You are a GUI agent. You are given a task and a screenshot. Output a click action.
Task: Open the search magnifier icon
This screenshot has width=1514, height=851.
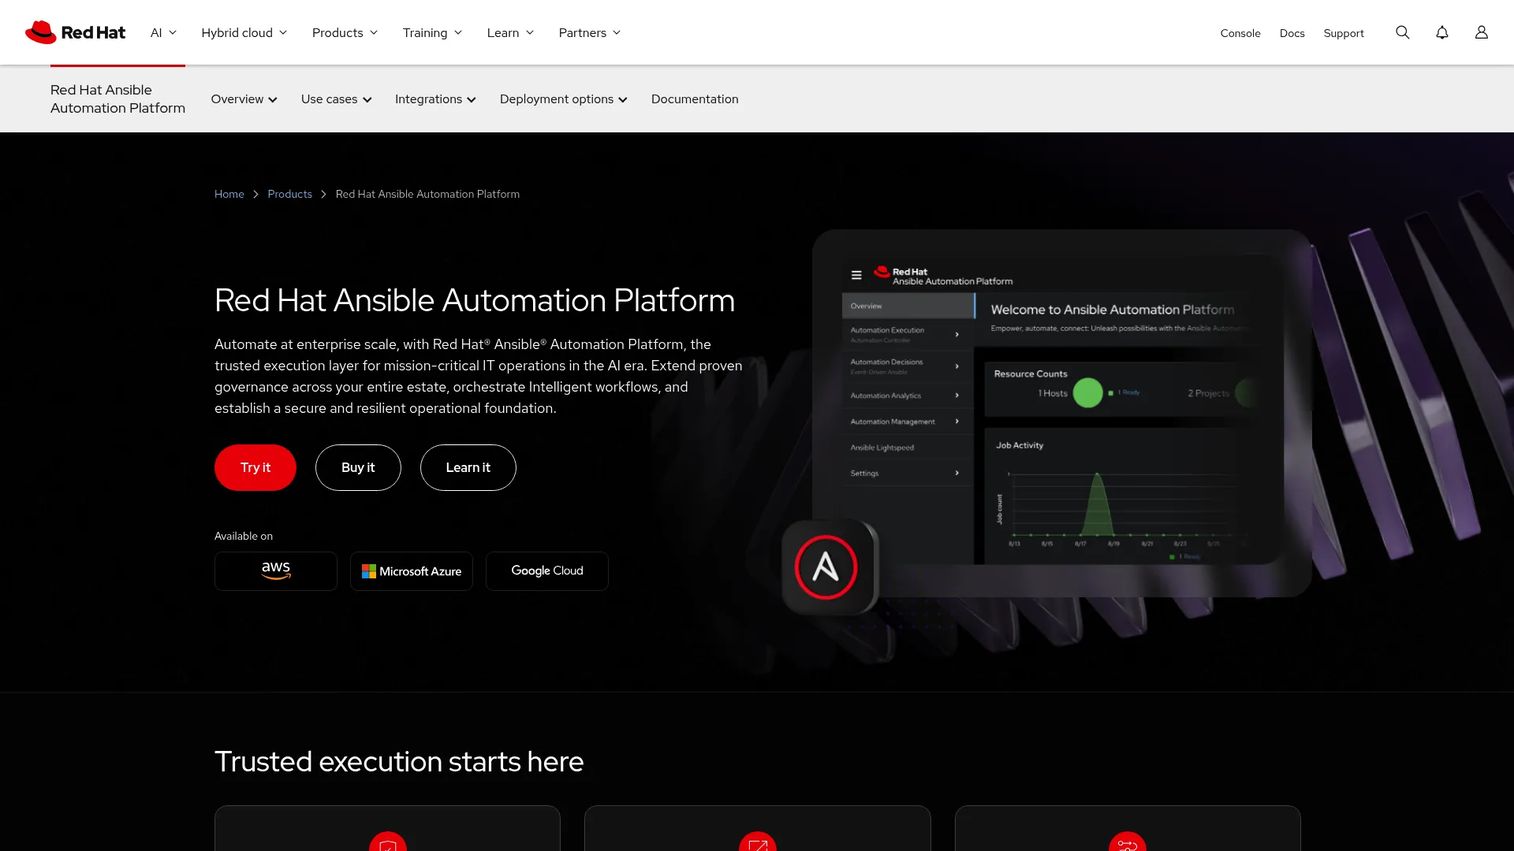[1402, 32]
